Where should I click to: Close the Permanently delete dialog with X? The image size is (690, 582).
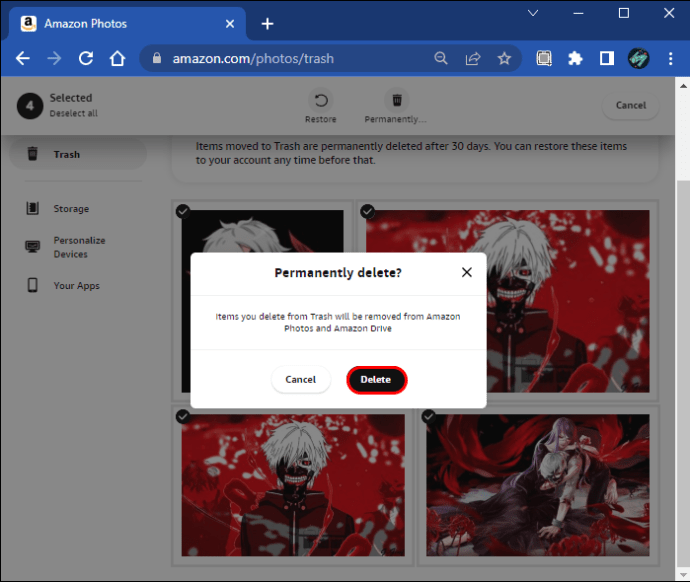click(467, 273)
